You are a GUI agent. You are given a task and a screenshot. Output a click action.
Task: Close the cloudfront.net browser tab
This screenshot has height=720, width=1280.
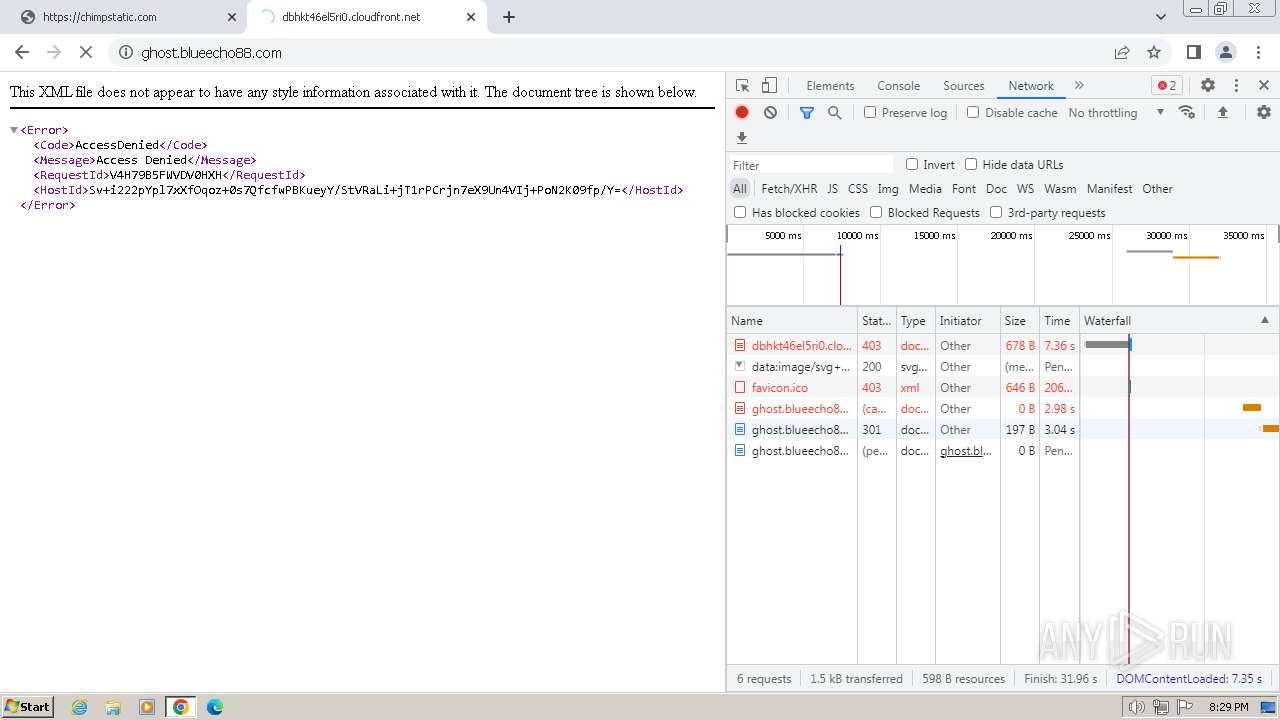(x=472, y=17)
